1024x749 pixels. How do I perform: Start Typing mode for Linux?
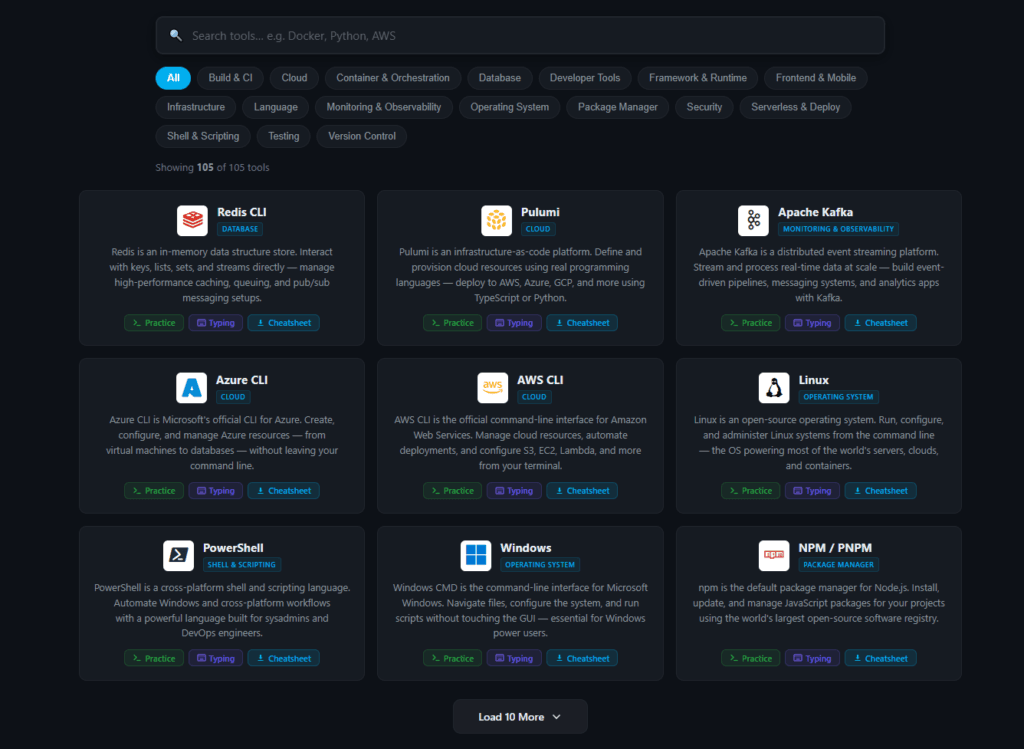(811, 491)
